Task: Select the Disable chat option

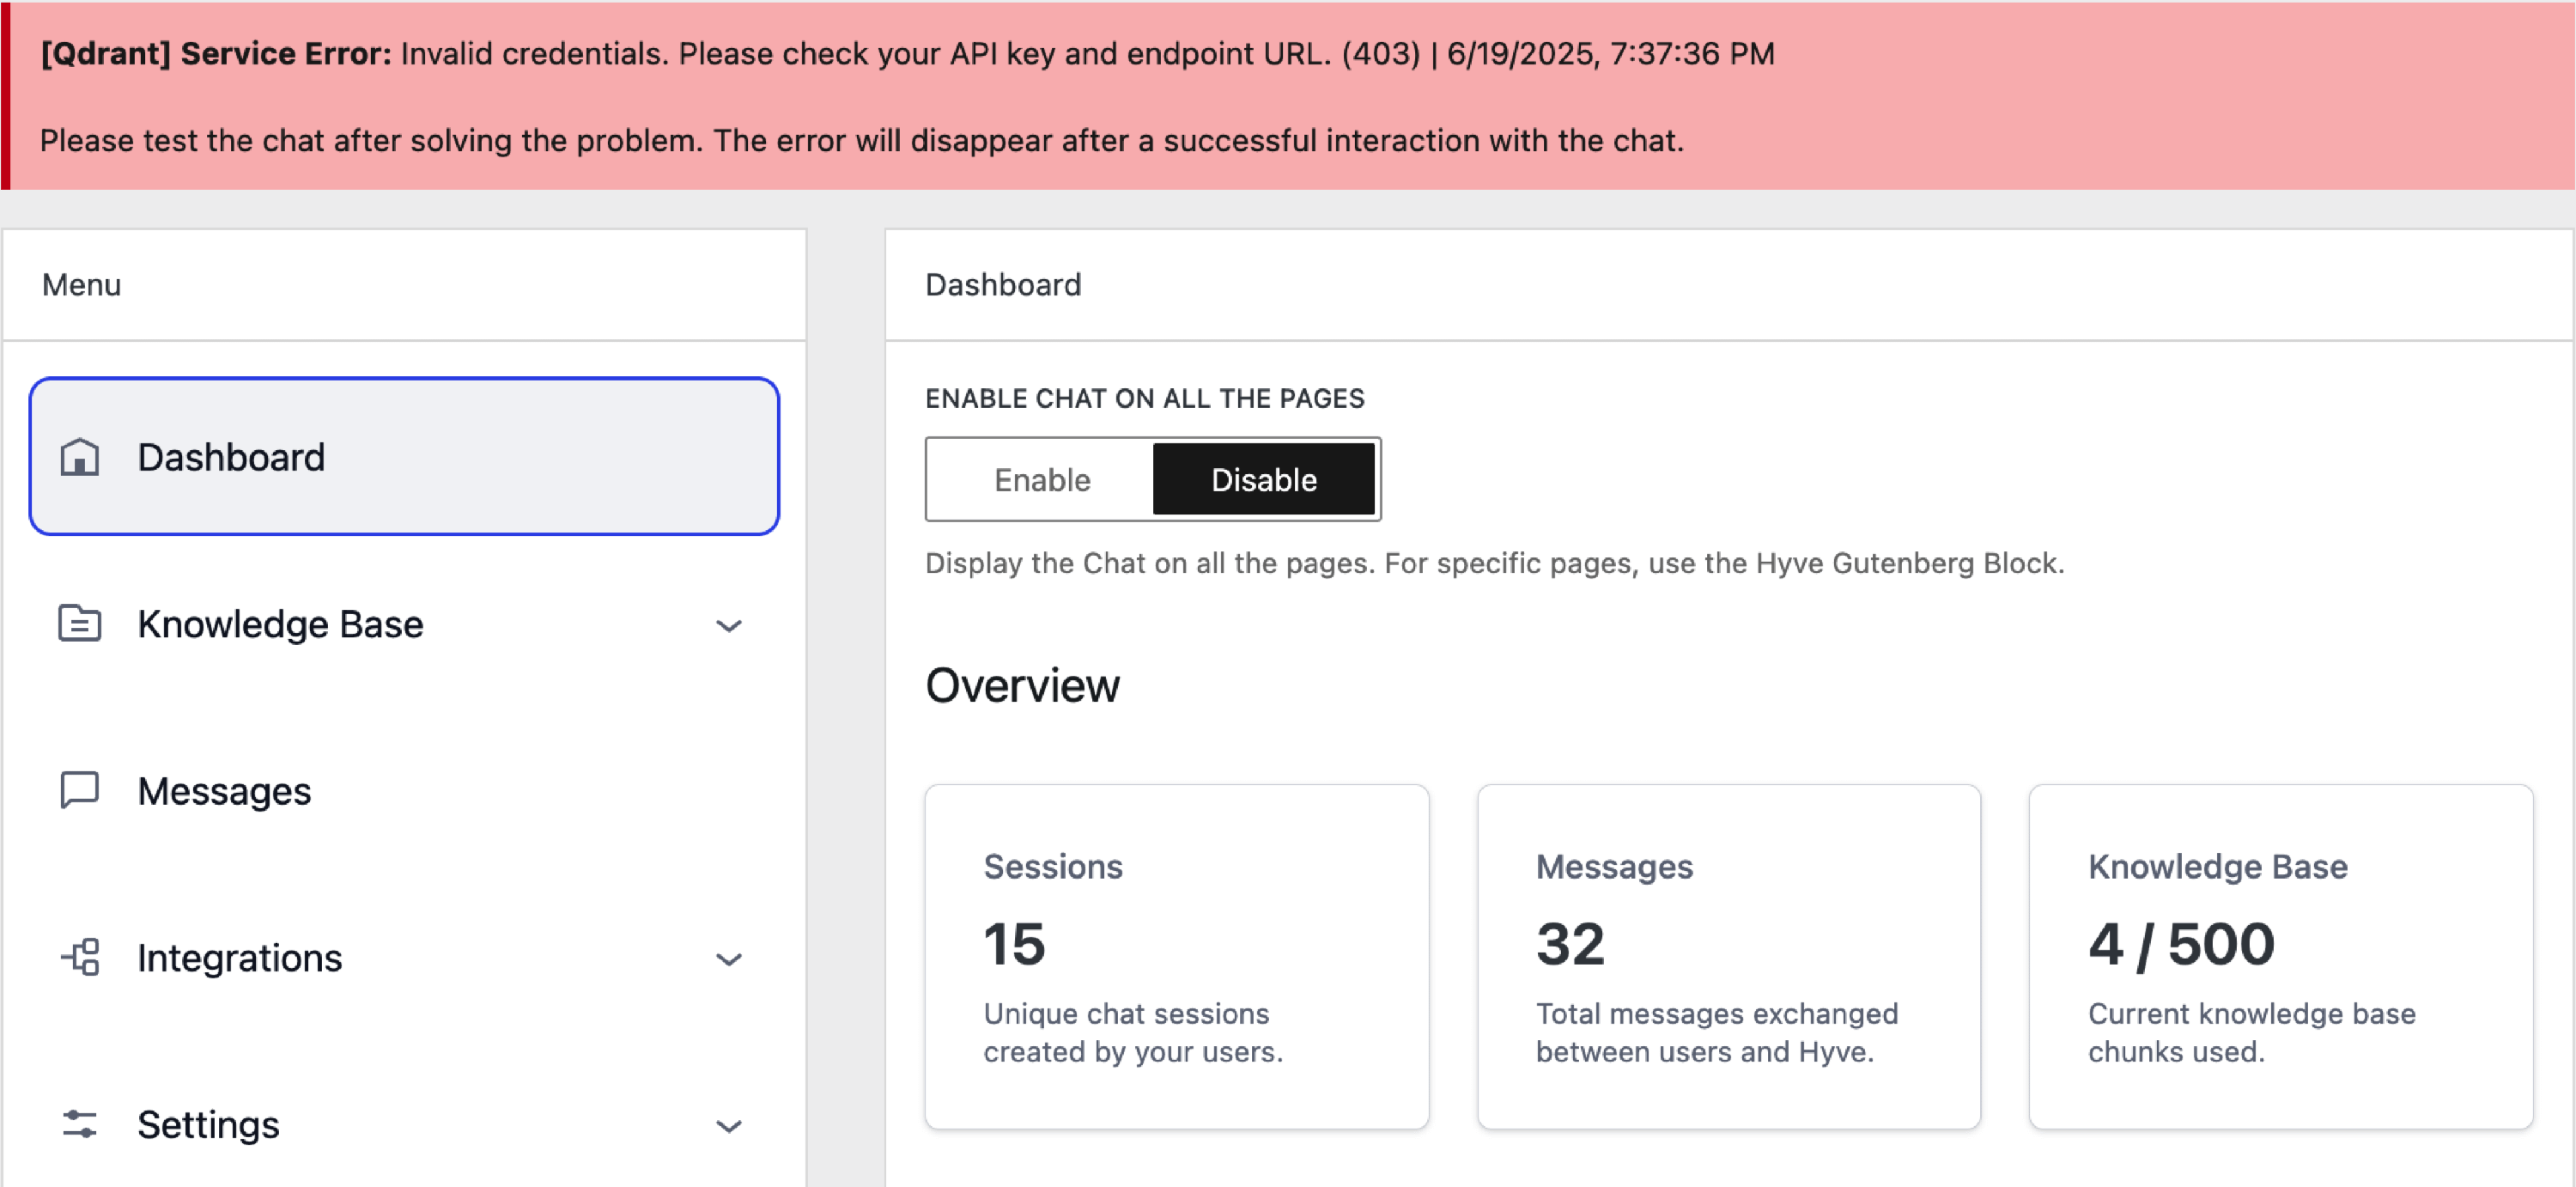Action: tap(1263, 480)
